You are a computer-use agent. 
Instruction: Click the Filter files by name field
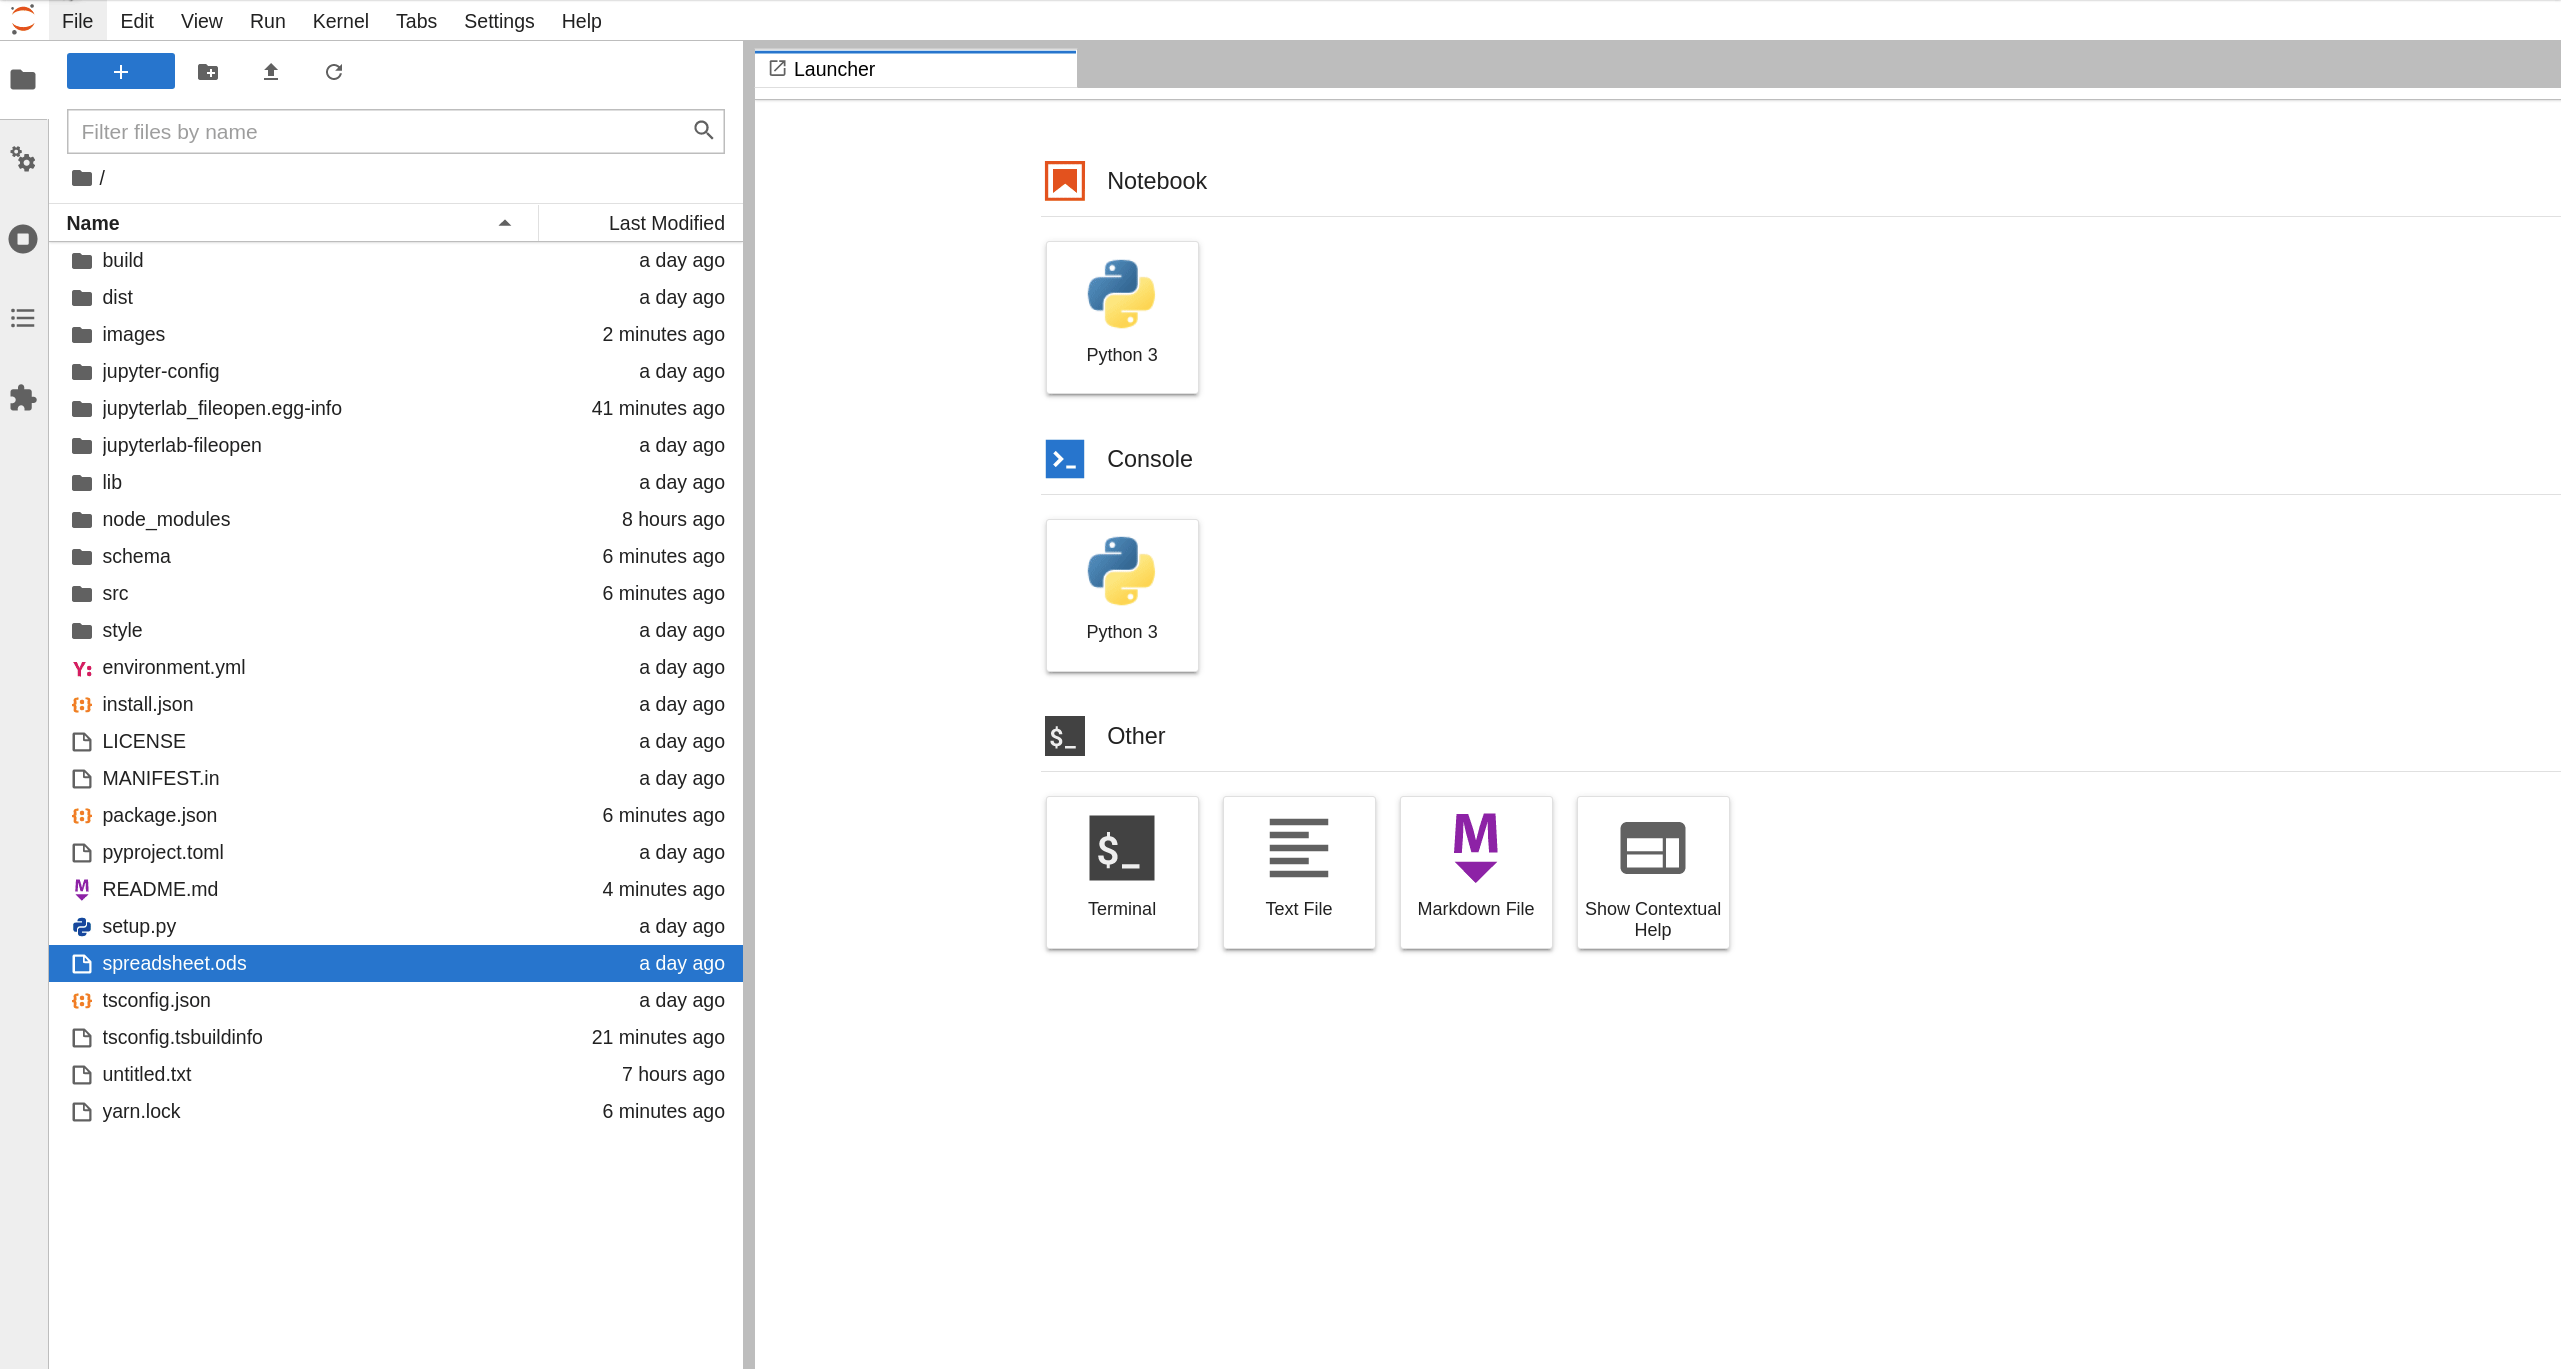[x=380, y=132]
